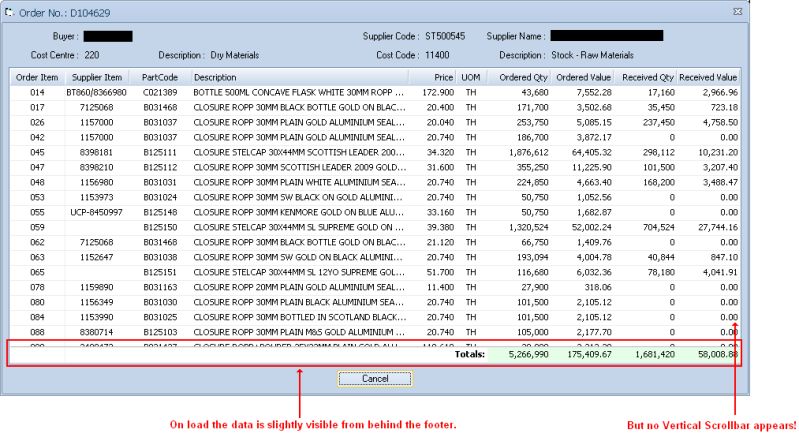Sort by PartCode column header
The width and height of the screenshot is (799, 437).
159,77
